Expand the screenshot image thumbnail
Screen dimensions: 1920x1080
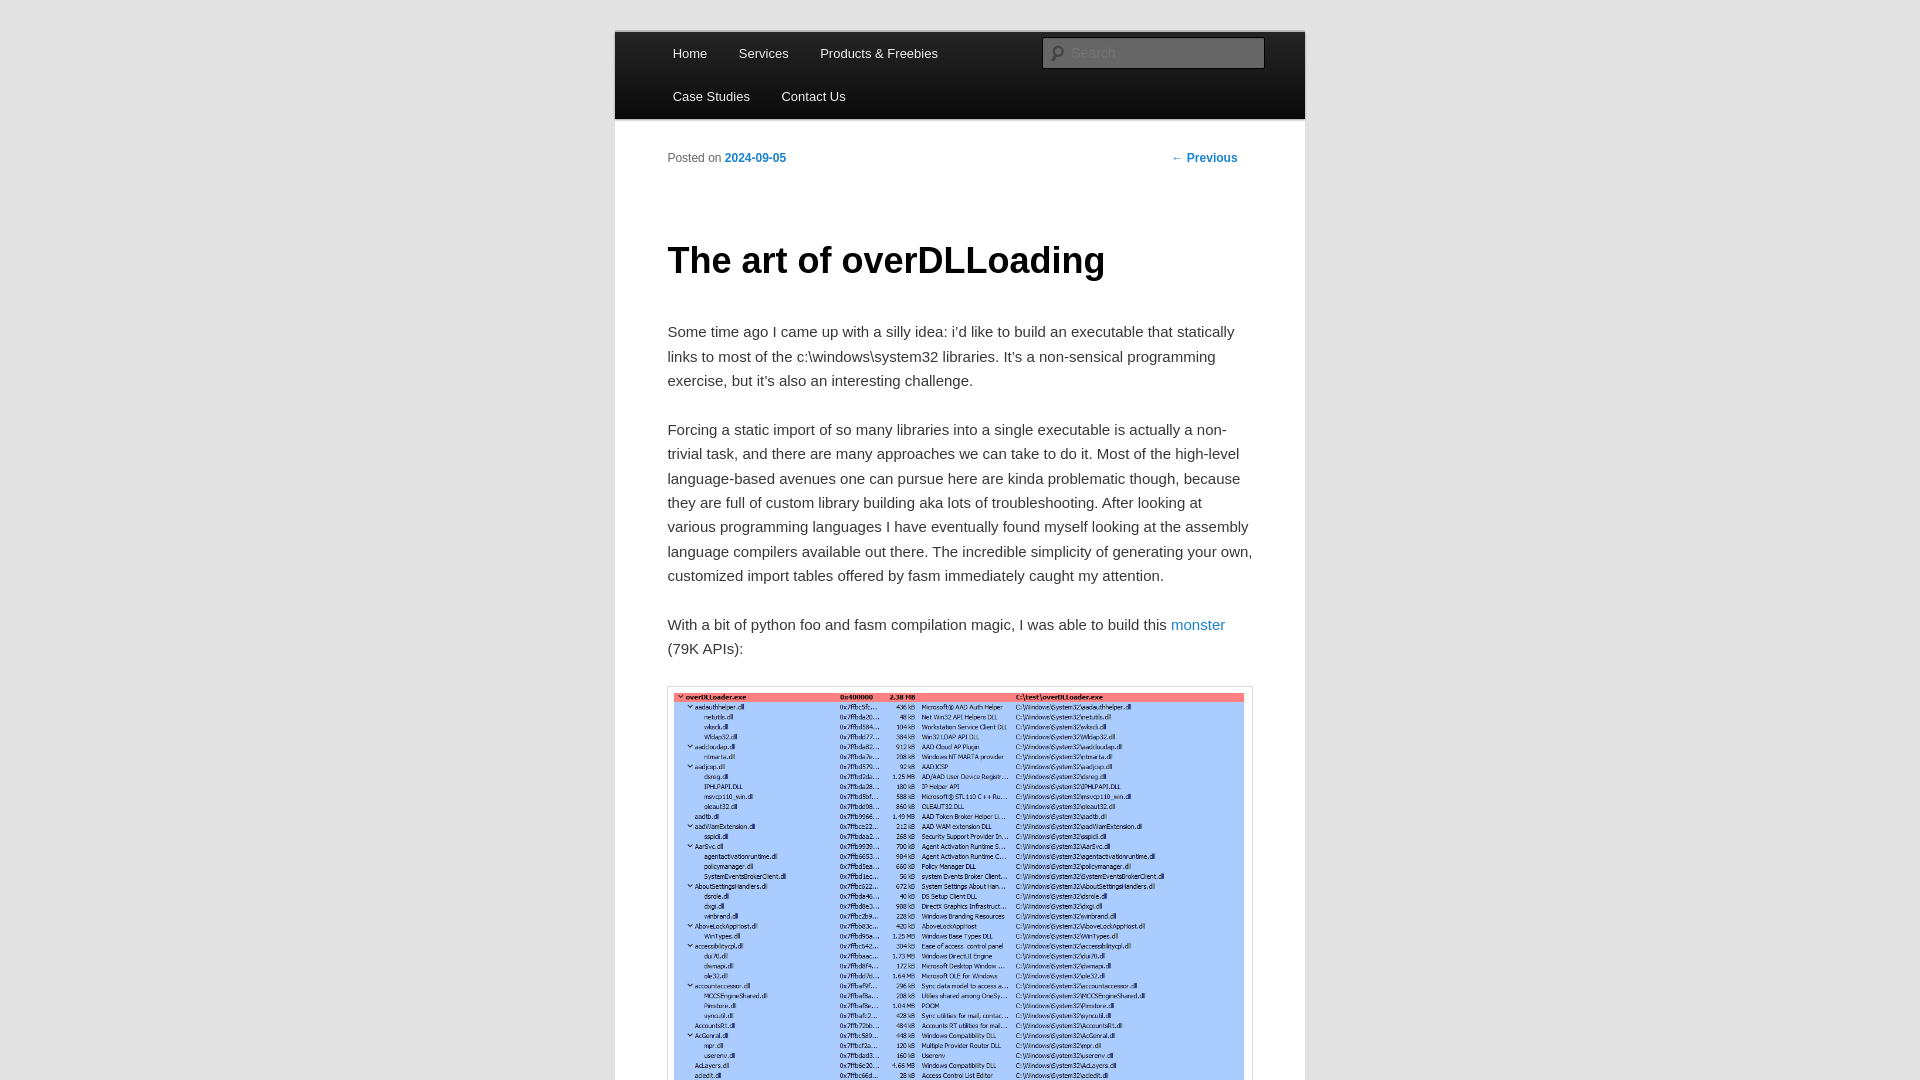[959, 884]
